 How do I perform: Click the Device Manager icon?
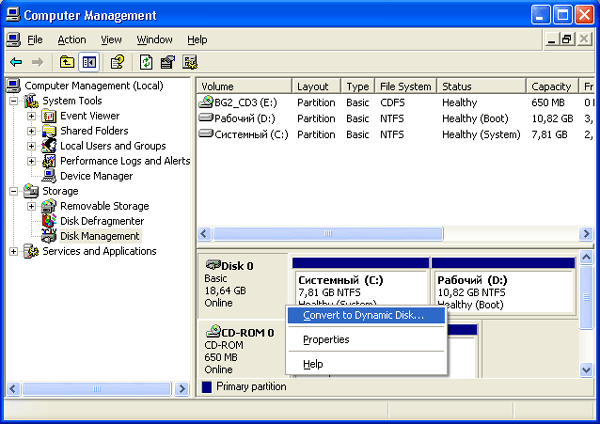[49, 176]
